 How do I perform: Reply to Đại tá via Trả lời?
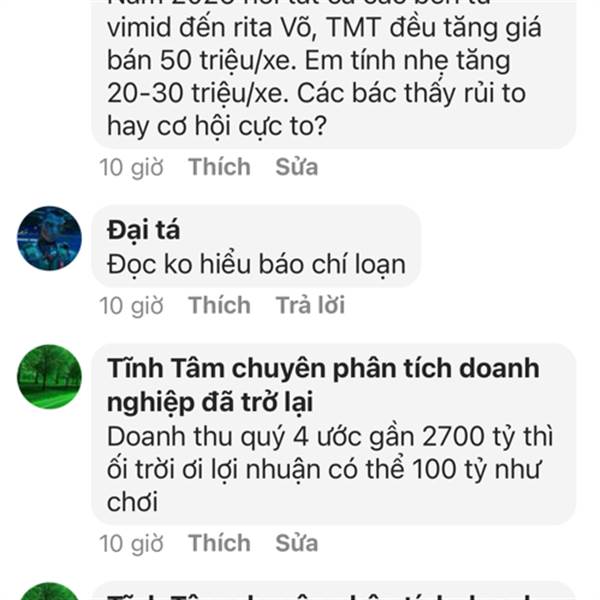(310, 305)
